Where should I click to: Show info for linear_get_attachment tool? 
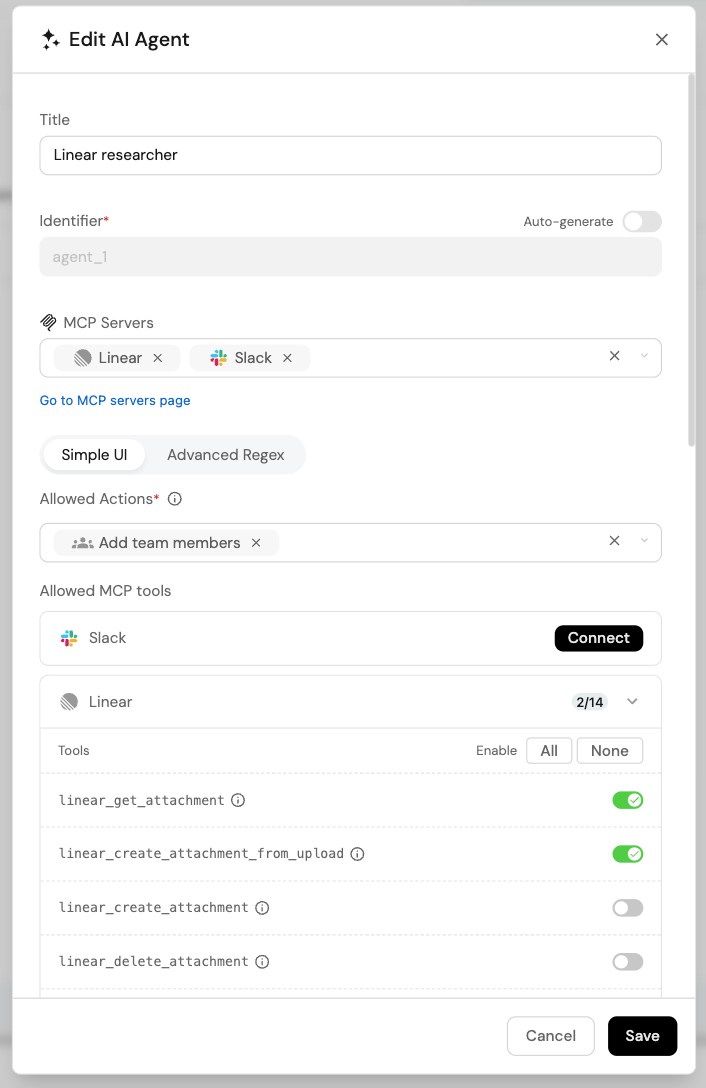[238, 800]
